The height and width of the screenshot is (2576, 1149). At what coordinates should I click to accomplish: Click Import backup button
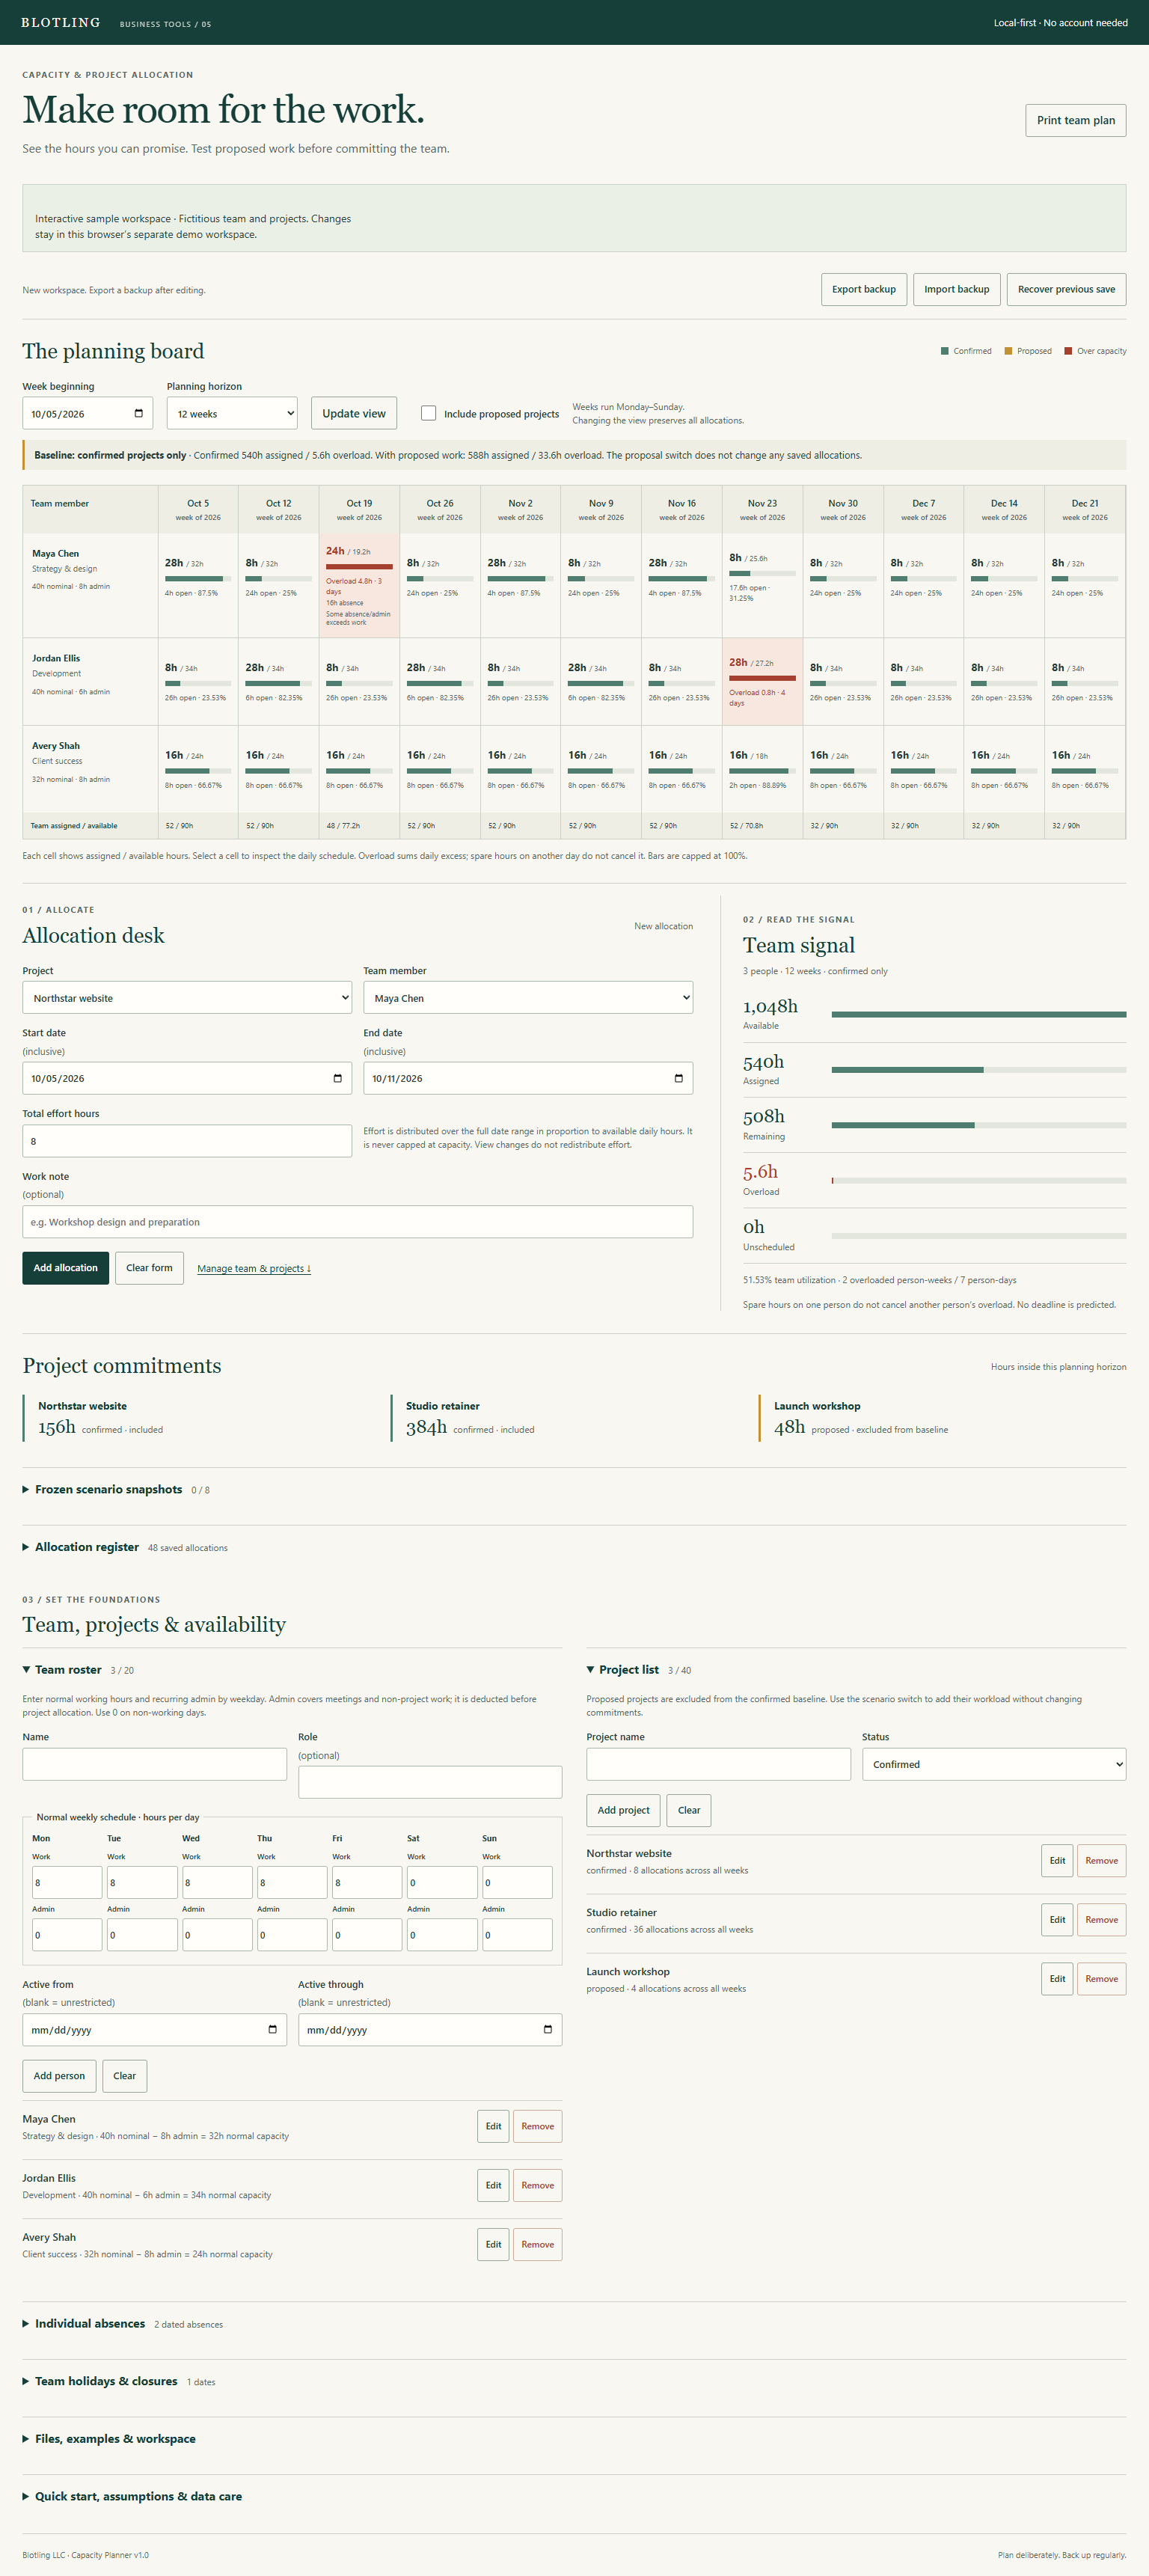(x=956, y=289)
